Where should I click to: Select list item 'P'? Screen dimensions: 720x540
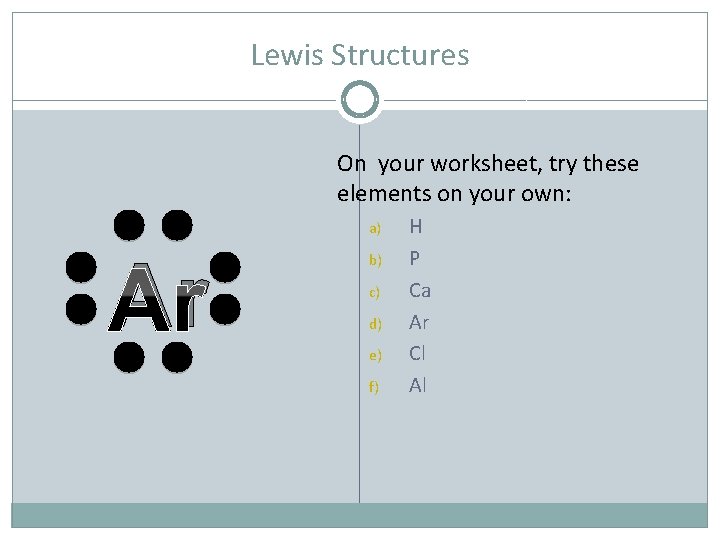point(414,259)
